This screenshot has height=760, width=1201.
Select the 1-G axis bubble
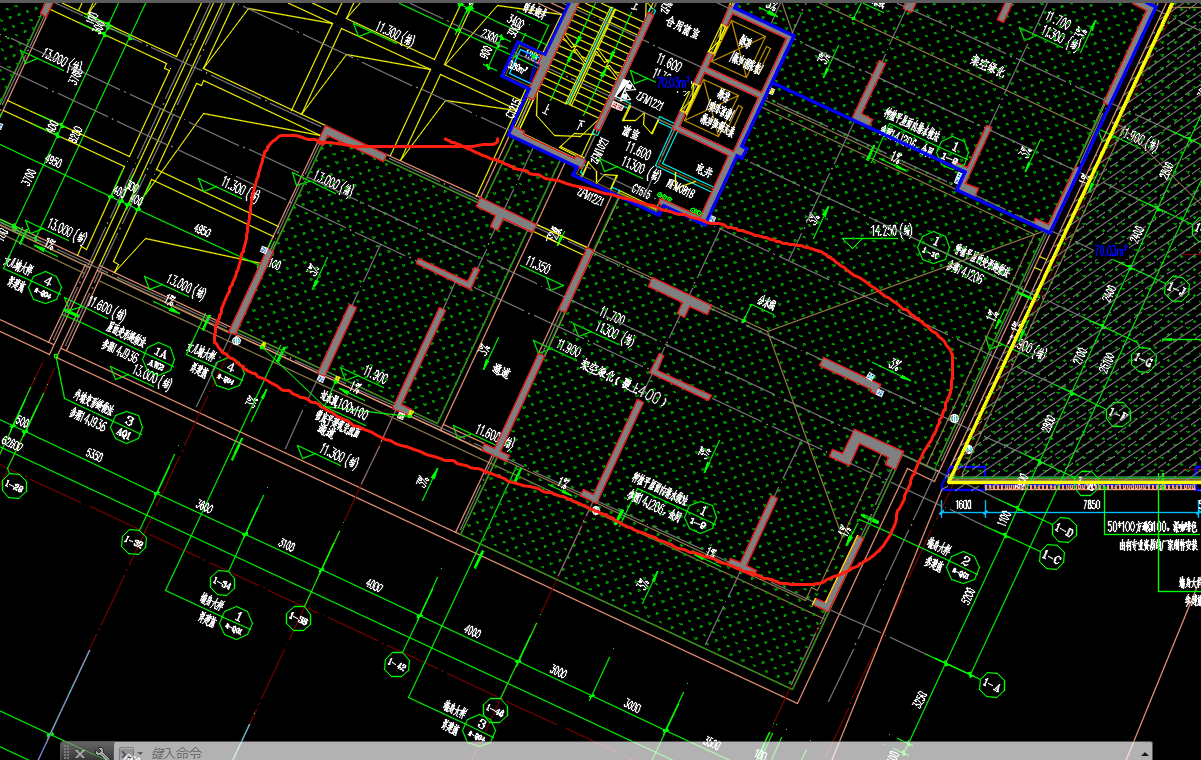(x=1146, y=359)
